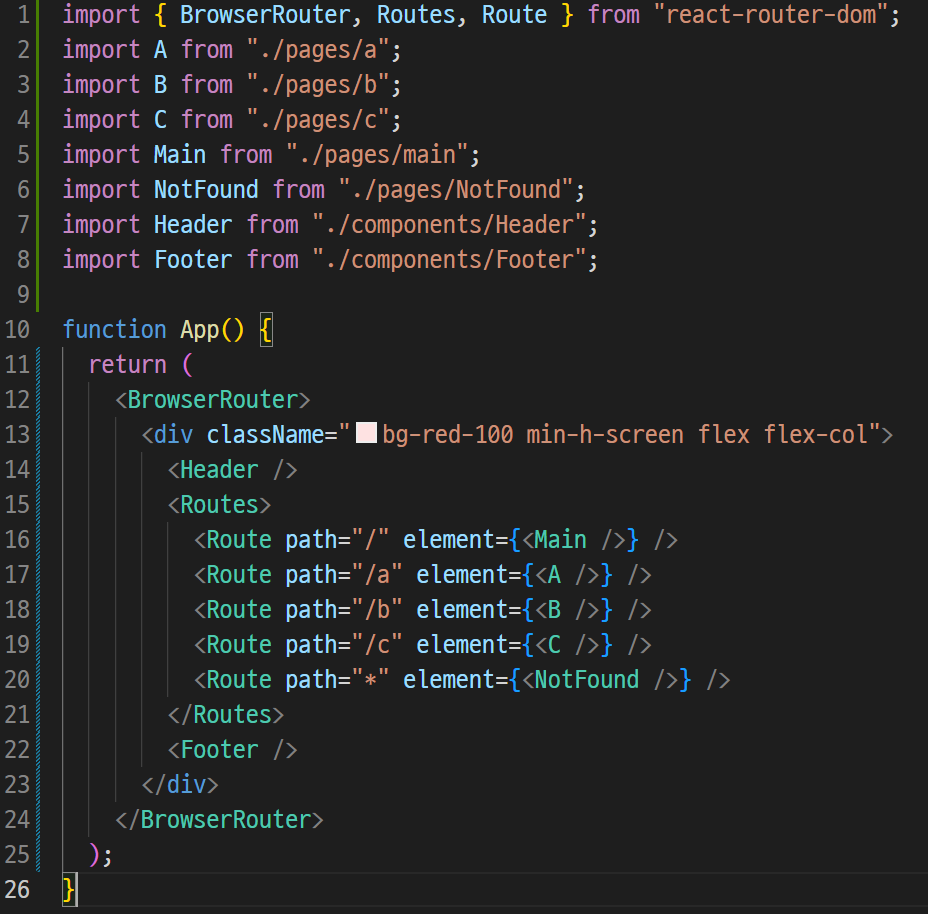This screenshot has height=914, width=928.
Task: Click the closing </BrowserRouter> tag
Action: [x=220, y=819]
